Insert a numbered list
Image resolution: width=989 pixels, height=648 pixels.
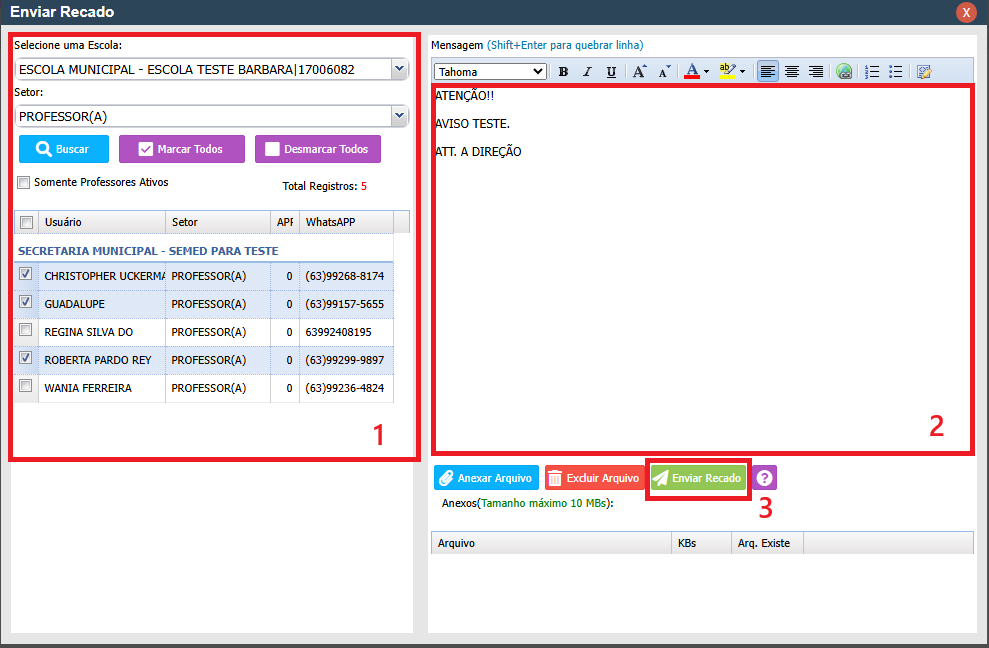[872, 71]
